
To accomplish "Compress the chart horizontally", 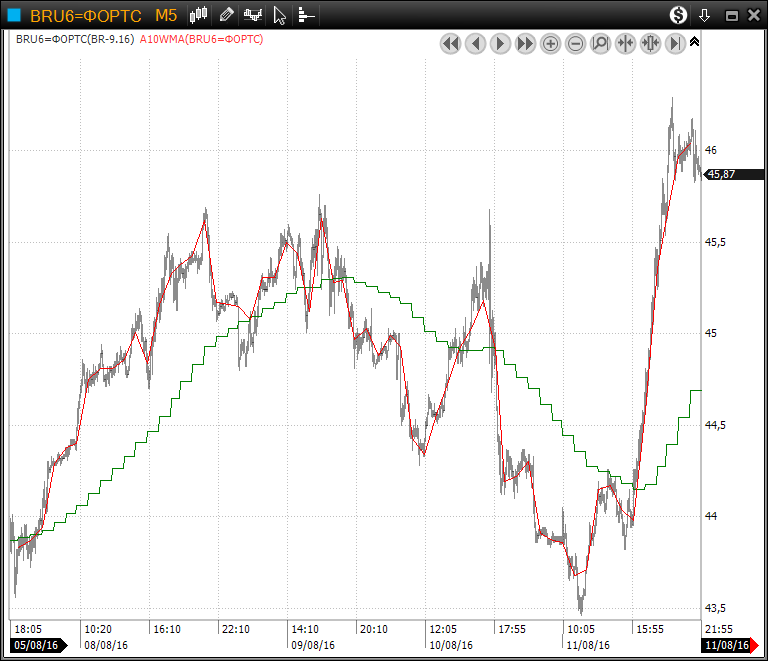I will [x=626, y=44].
